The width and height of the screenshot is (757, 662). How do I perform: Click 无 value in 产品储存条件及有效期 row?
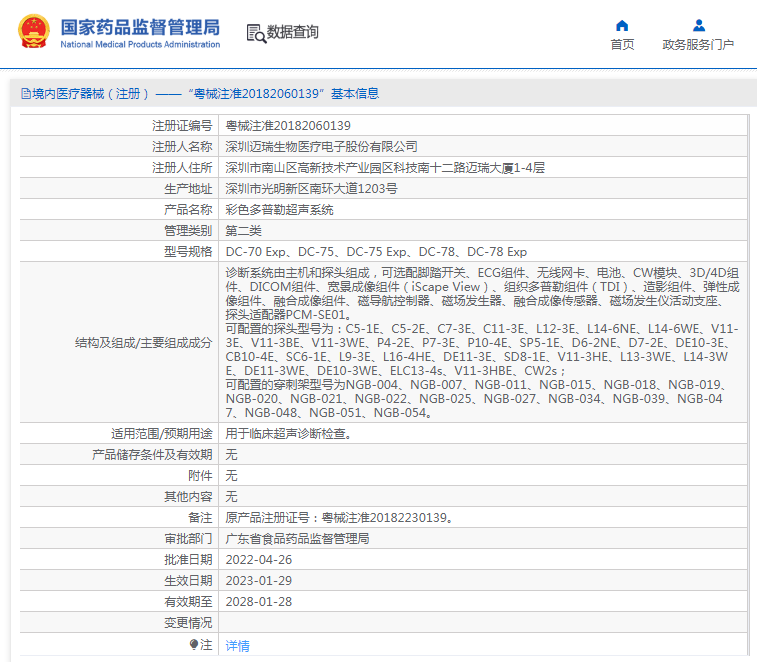coord(231,454)
